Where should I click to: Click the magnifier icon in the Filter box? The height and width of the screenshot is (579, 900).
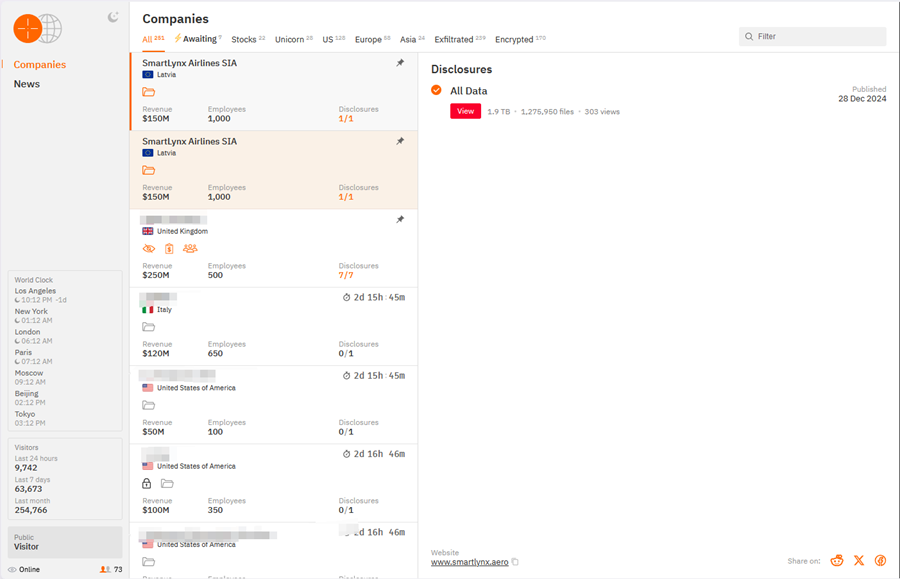(x=749, y=37)
